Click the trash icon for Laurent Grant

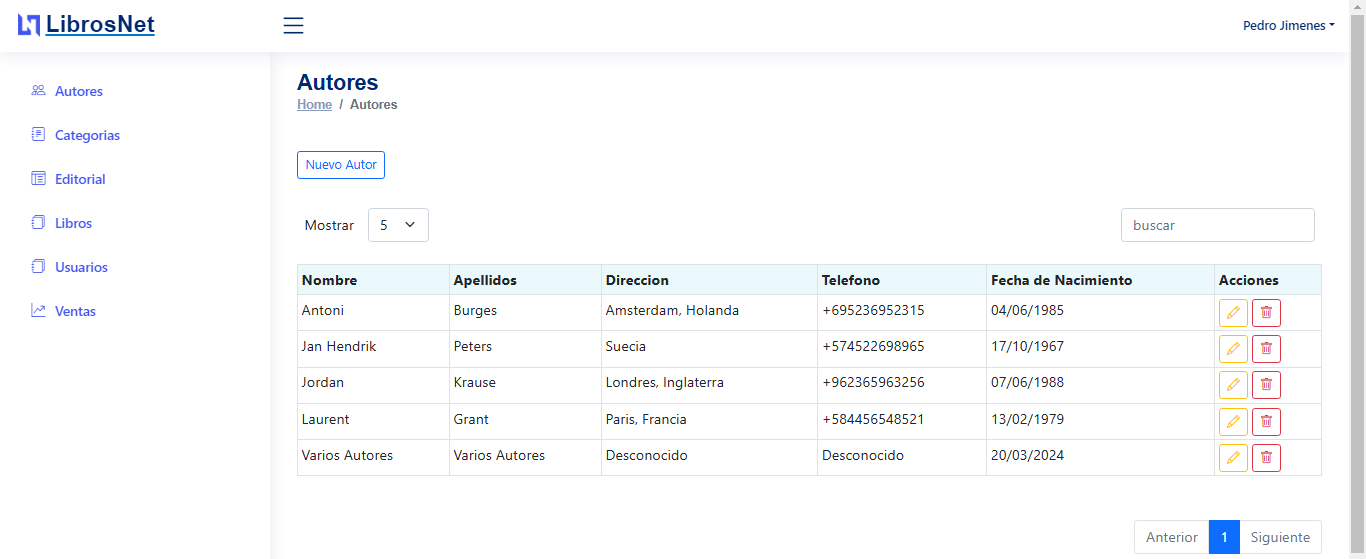point(1266,422)
